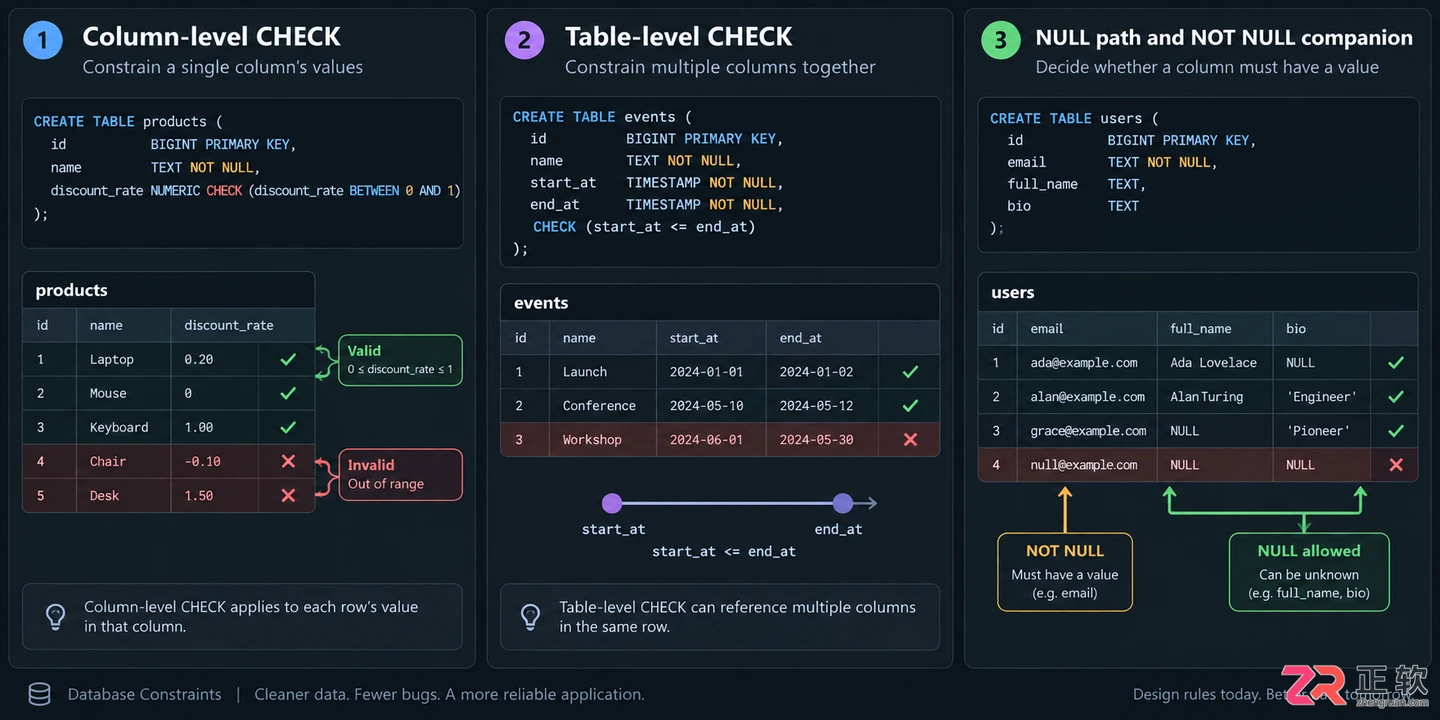Click the 'Engineer' bio cell

coord(1322,396)
